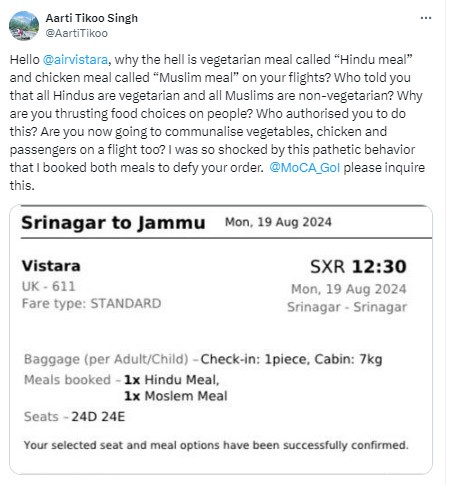Viewport: 449px width, 485px height.
Task: Click the seats 24D 24E text
Action: pyautogui.click(x=98, y=417)
